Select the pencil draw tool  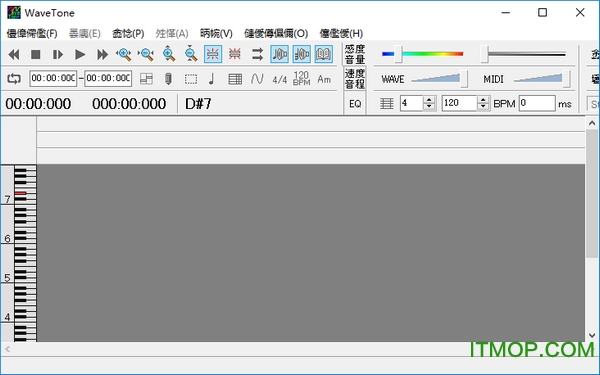(168, 79)
